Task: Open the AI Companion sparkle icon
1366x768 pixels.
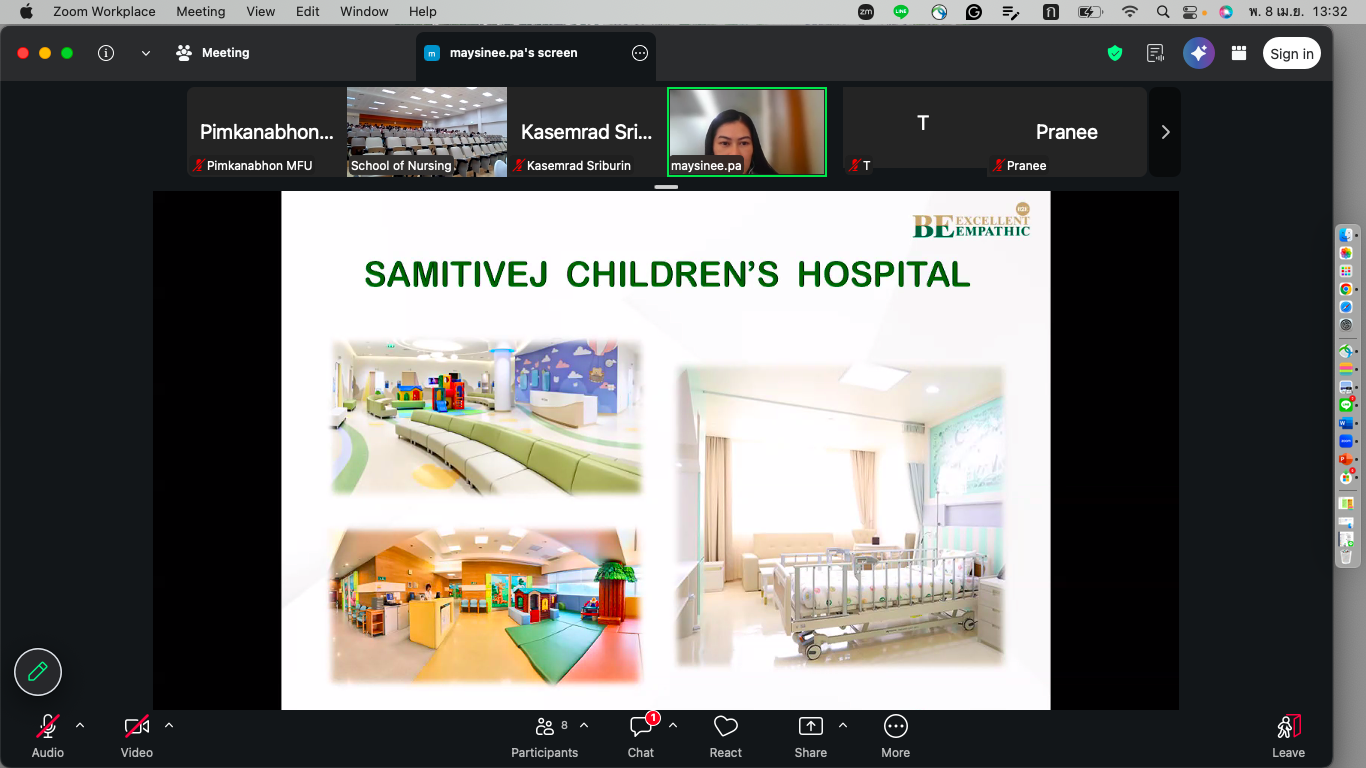Action: 1198,54
